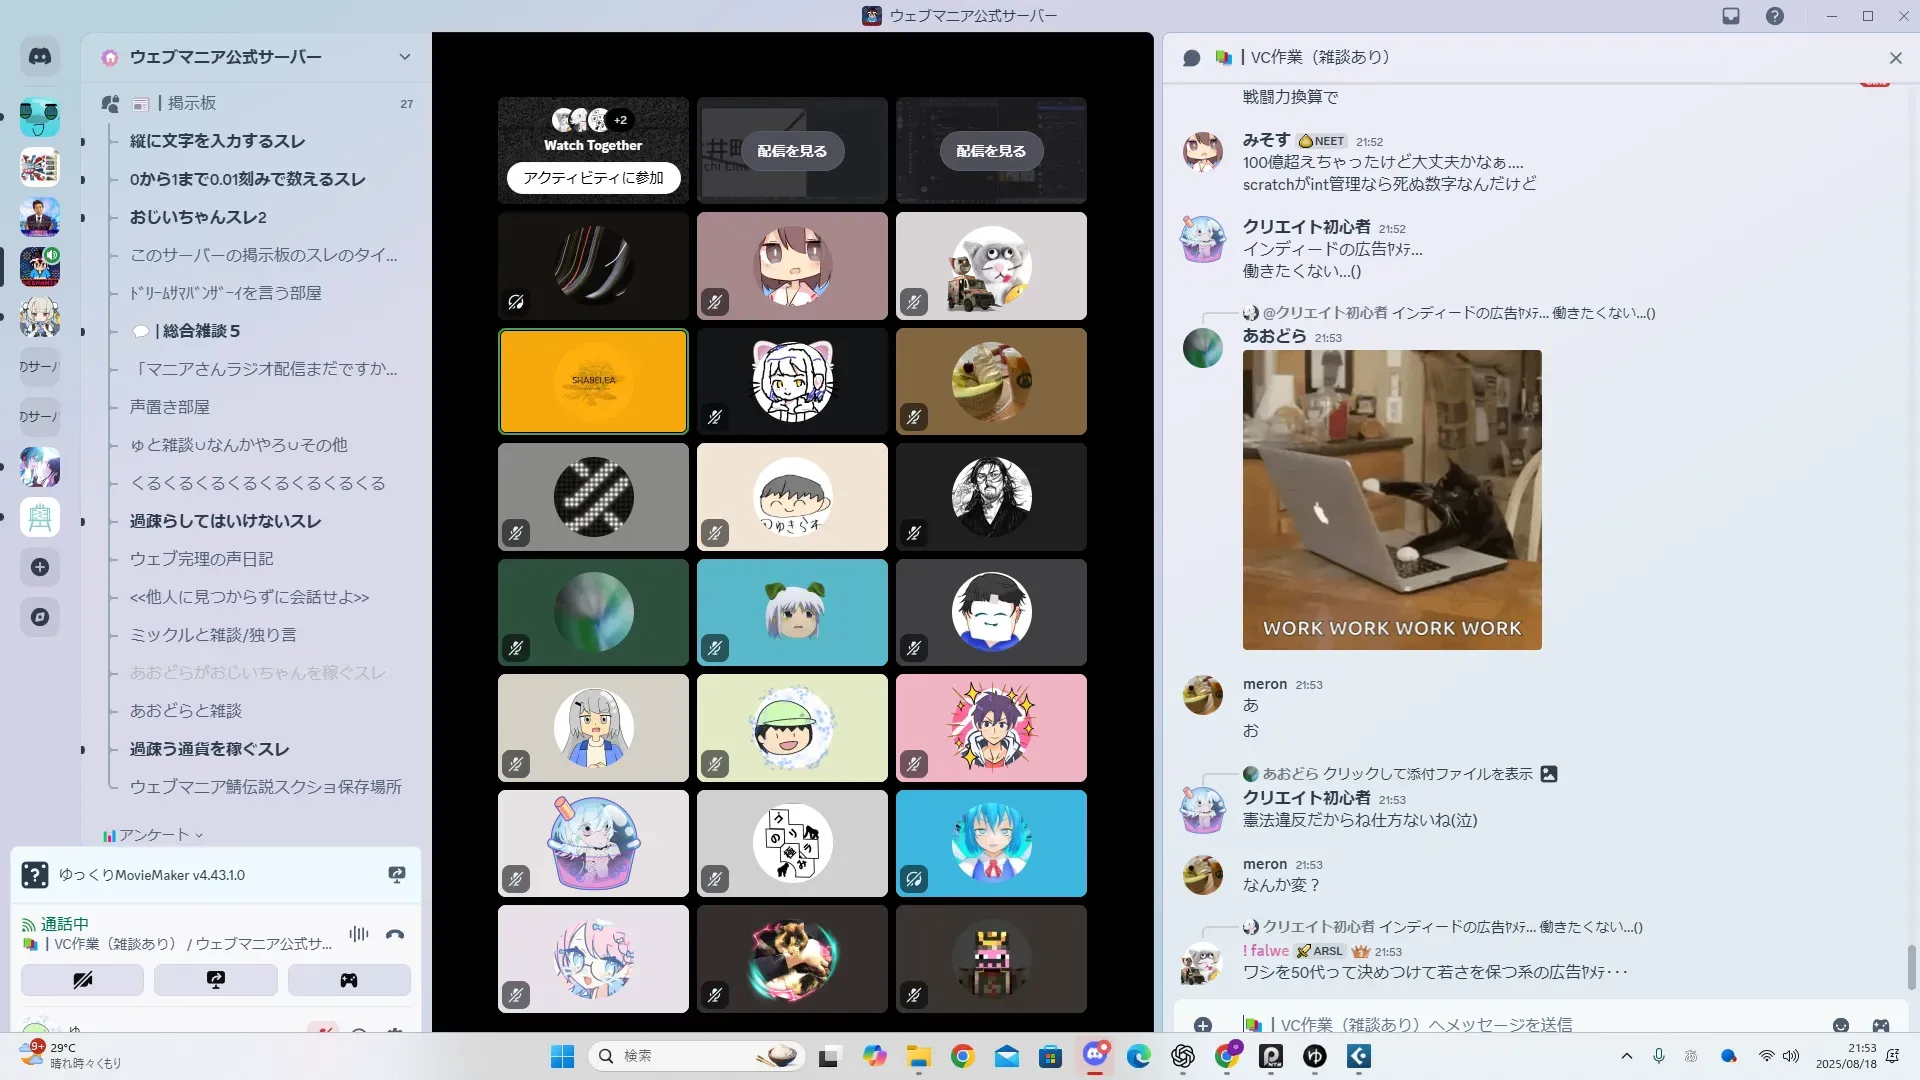Stream ゆっくりMovieMaker via its screen icon
1920x1080 pixels.
397,875
